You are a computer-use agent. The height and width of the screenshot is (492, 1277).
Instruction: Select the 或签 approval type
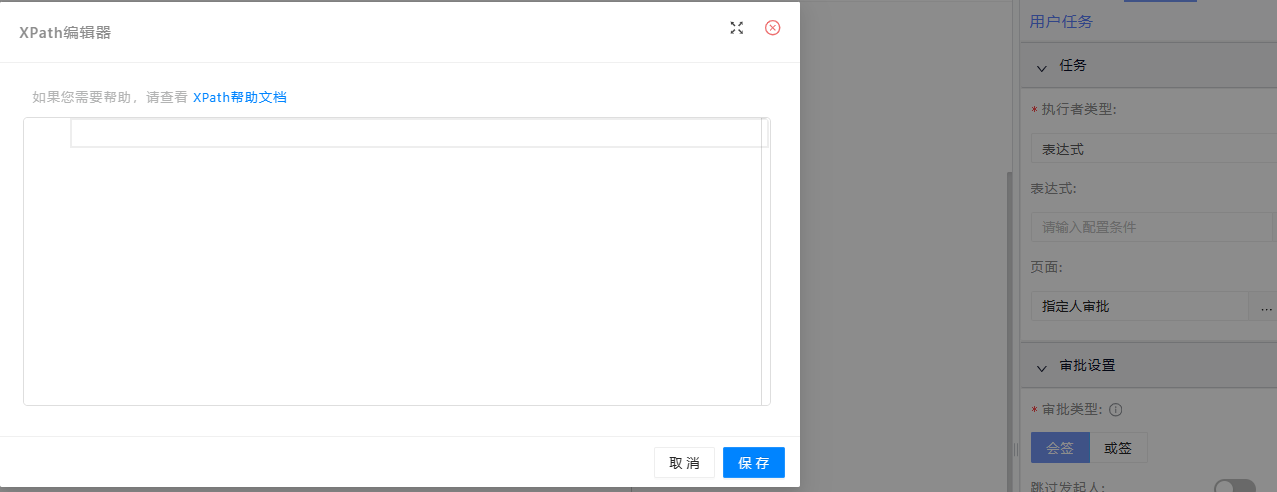(1118, 448)
